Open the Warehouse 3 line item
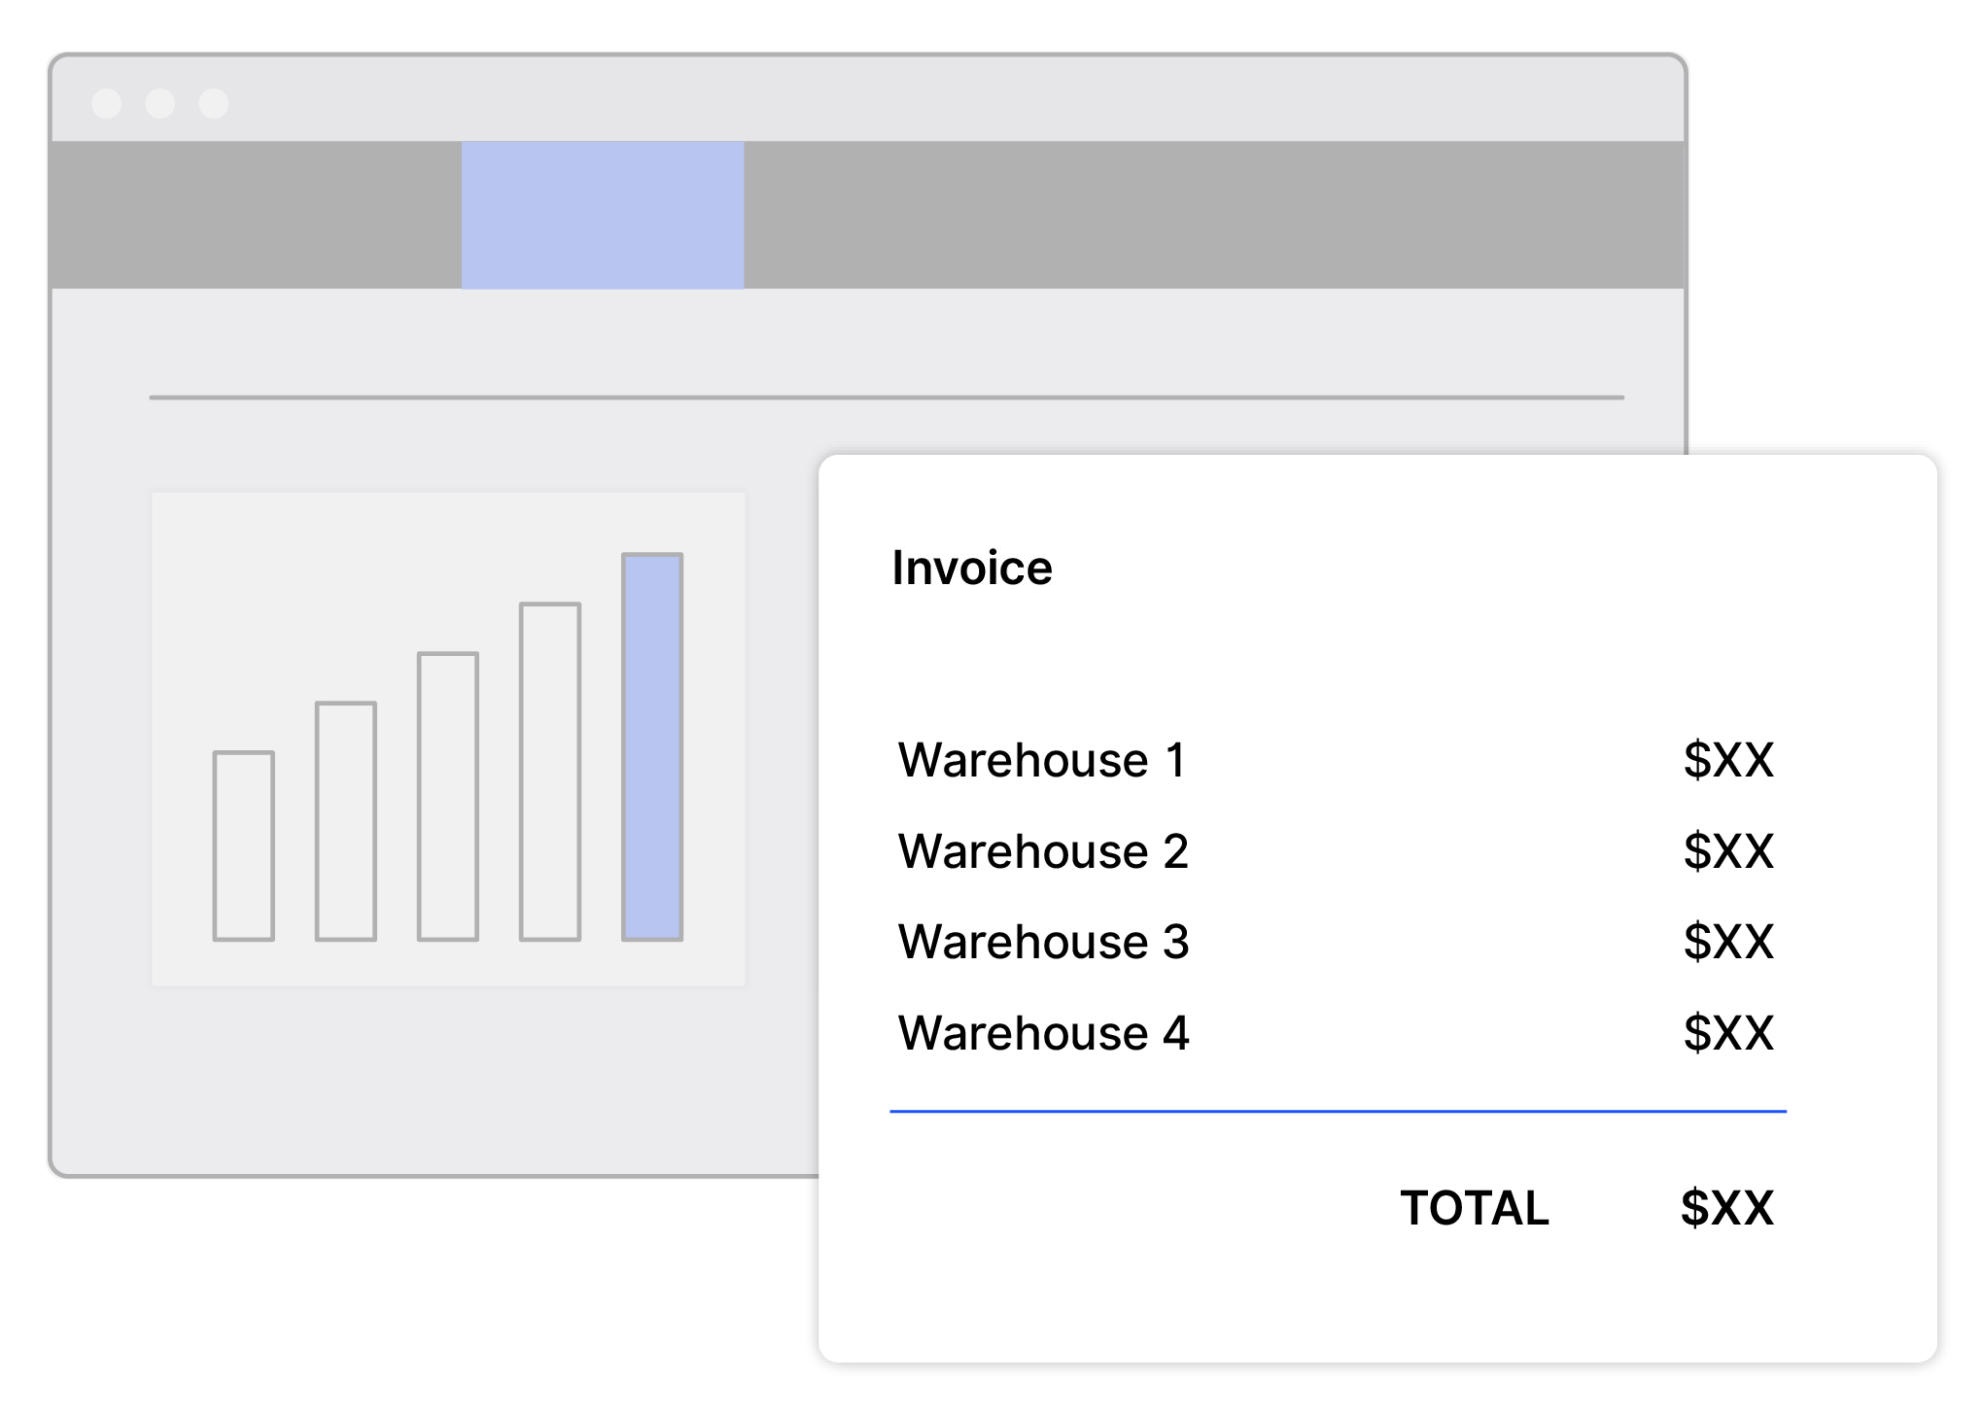The image size is (1984, 1415). tap(1043, 942)
